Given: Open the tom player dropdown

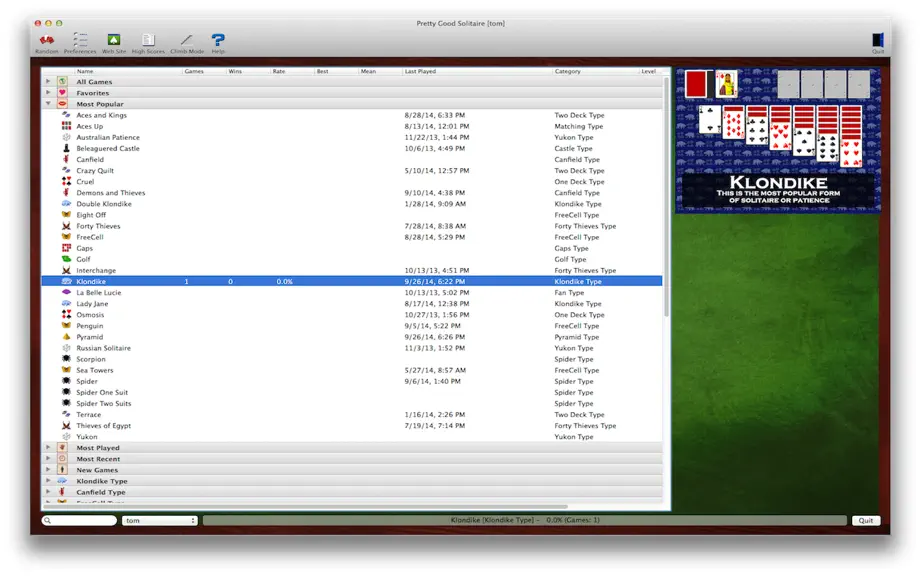Looking at the screenshot, I should point(159,520).
